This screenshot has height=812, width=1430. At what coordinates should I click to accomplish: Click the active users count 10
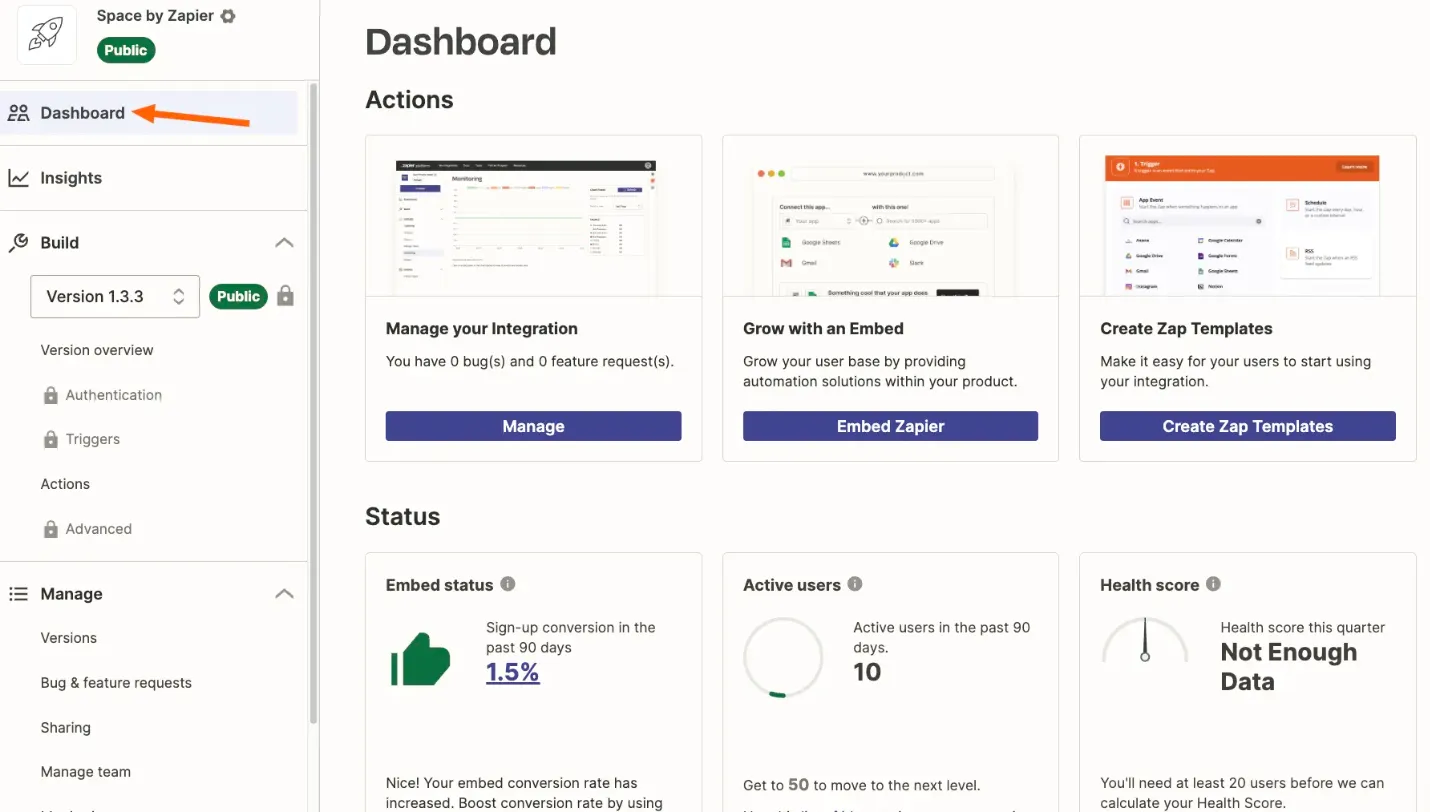click(867, 672)
